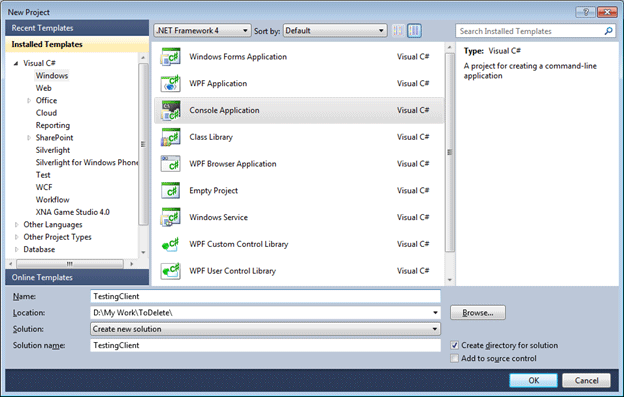Open the Sort by Default dropdown
The image size is (624, 397).
[335, 31]
